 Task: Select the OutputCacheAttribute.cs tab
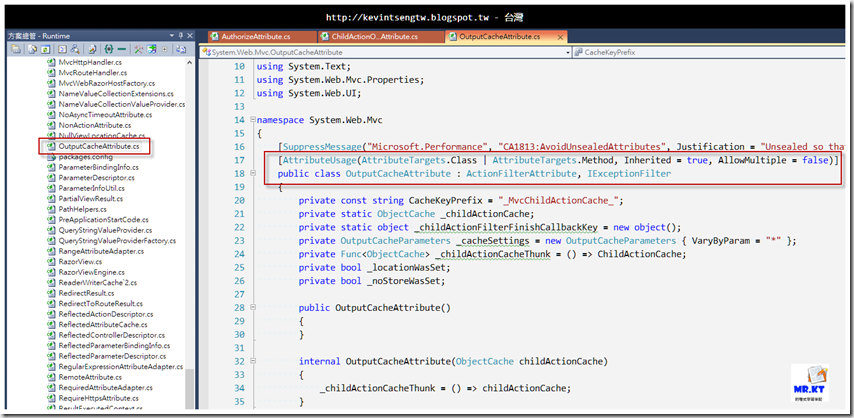click(x=506, y=37)
